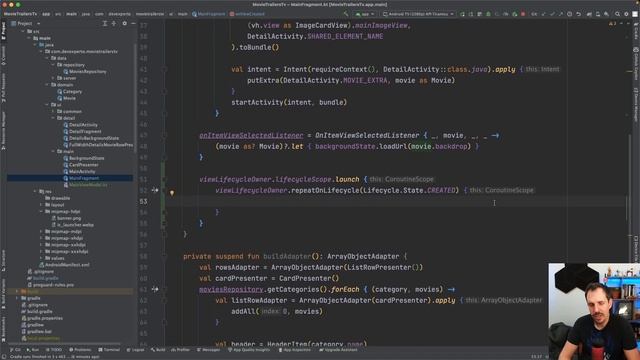Open AndroidManifest.xml in the project tree
Screen dimensions: 640x360
(x=64, y=264)
